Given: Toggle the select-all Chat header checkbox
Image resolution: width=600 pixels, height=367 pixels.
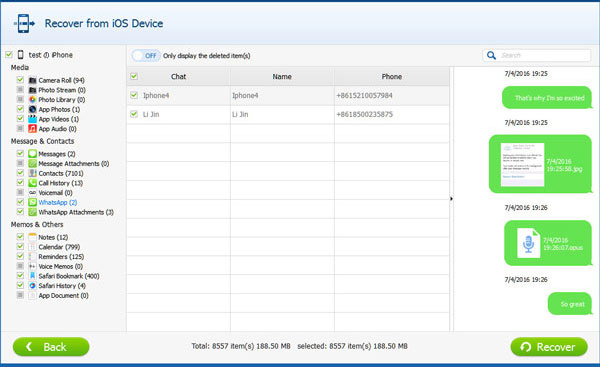Looking at the screenshot, I should click(134, 76).
